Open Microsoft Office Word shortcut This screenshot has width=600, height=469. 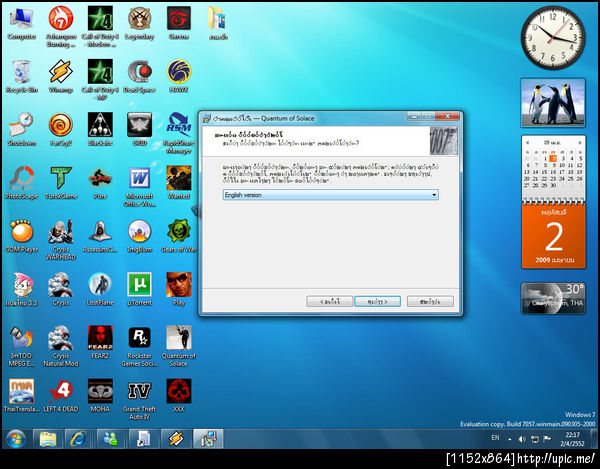[140, 187]
